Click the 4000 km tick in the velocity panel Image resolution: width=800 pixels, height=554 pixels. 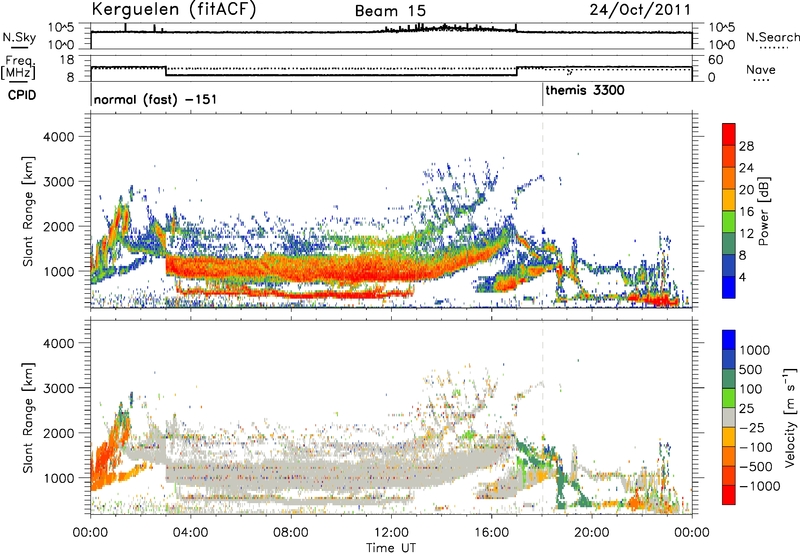tap(59, 343)
